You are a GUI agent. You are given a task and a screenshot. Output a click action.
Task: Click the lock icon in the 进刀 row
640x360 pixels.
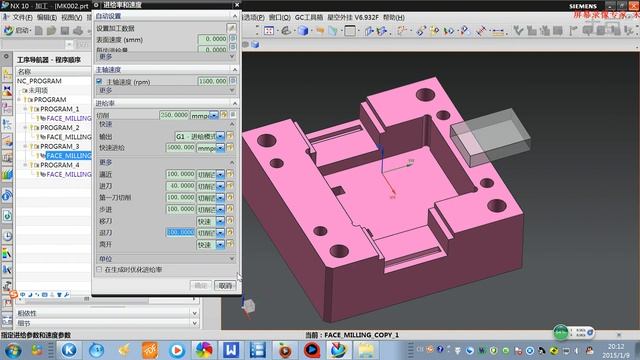click(x=230, y=186)
